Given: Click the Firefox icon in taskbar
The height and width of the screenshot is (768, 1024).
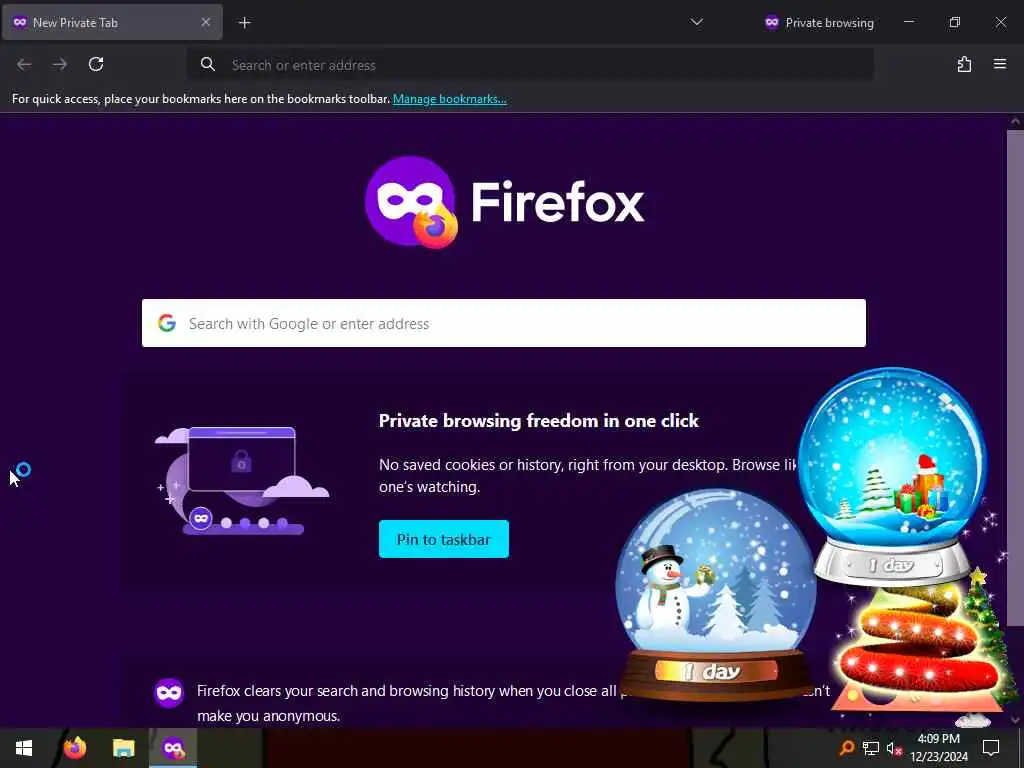Looking at the screenshot, I should (74, 748).
